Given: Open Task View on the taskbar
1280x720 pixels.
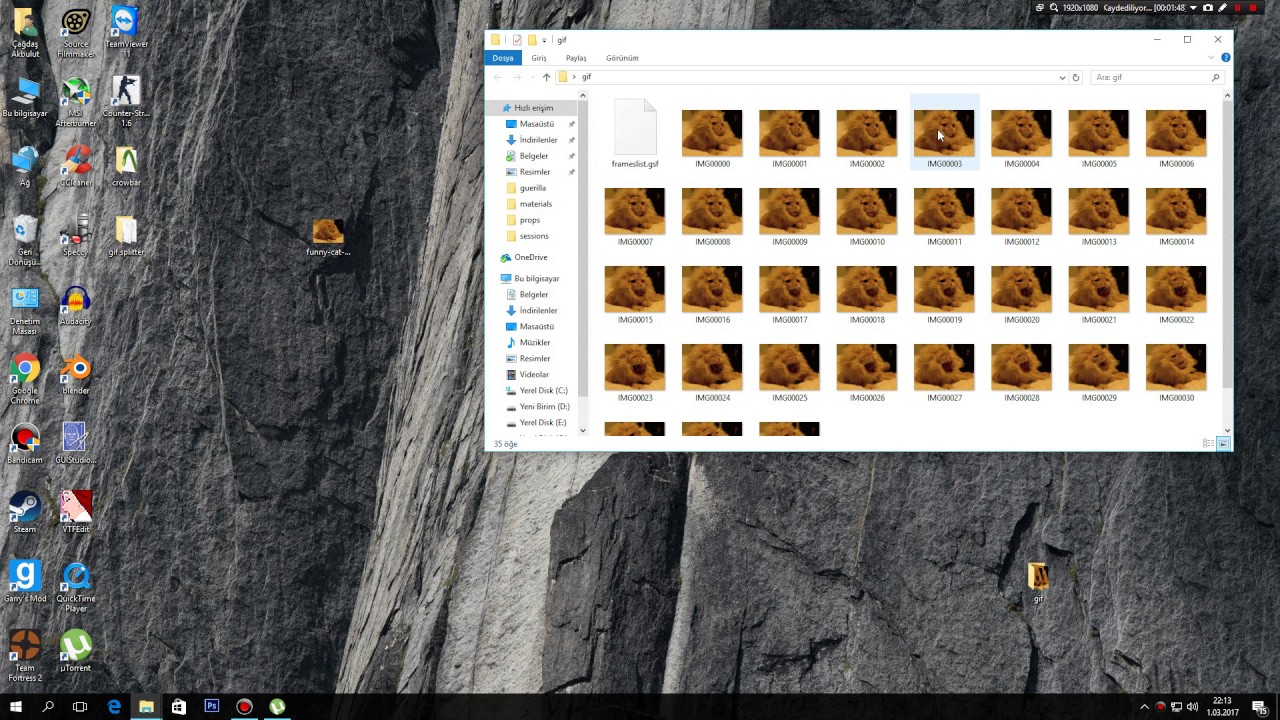Looking at the screenshot, I should click(x=80, y=706).
